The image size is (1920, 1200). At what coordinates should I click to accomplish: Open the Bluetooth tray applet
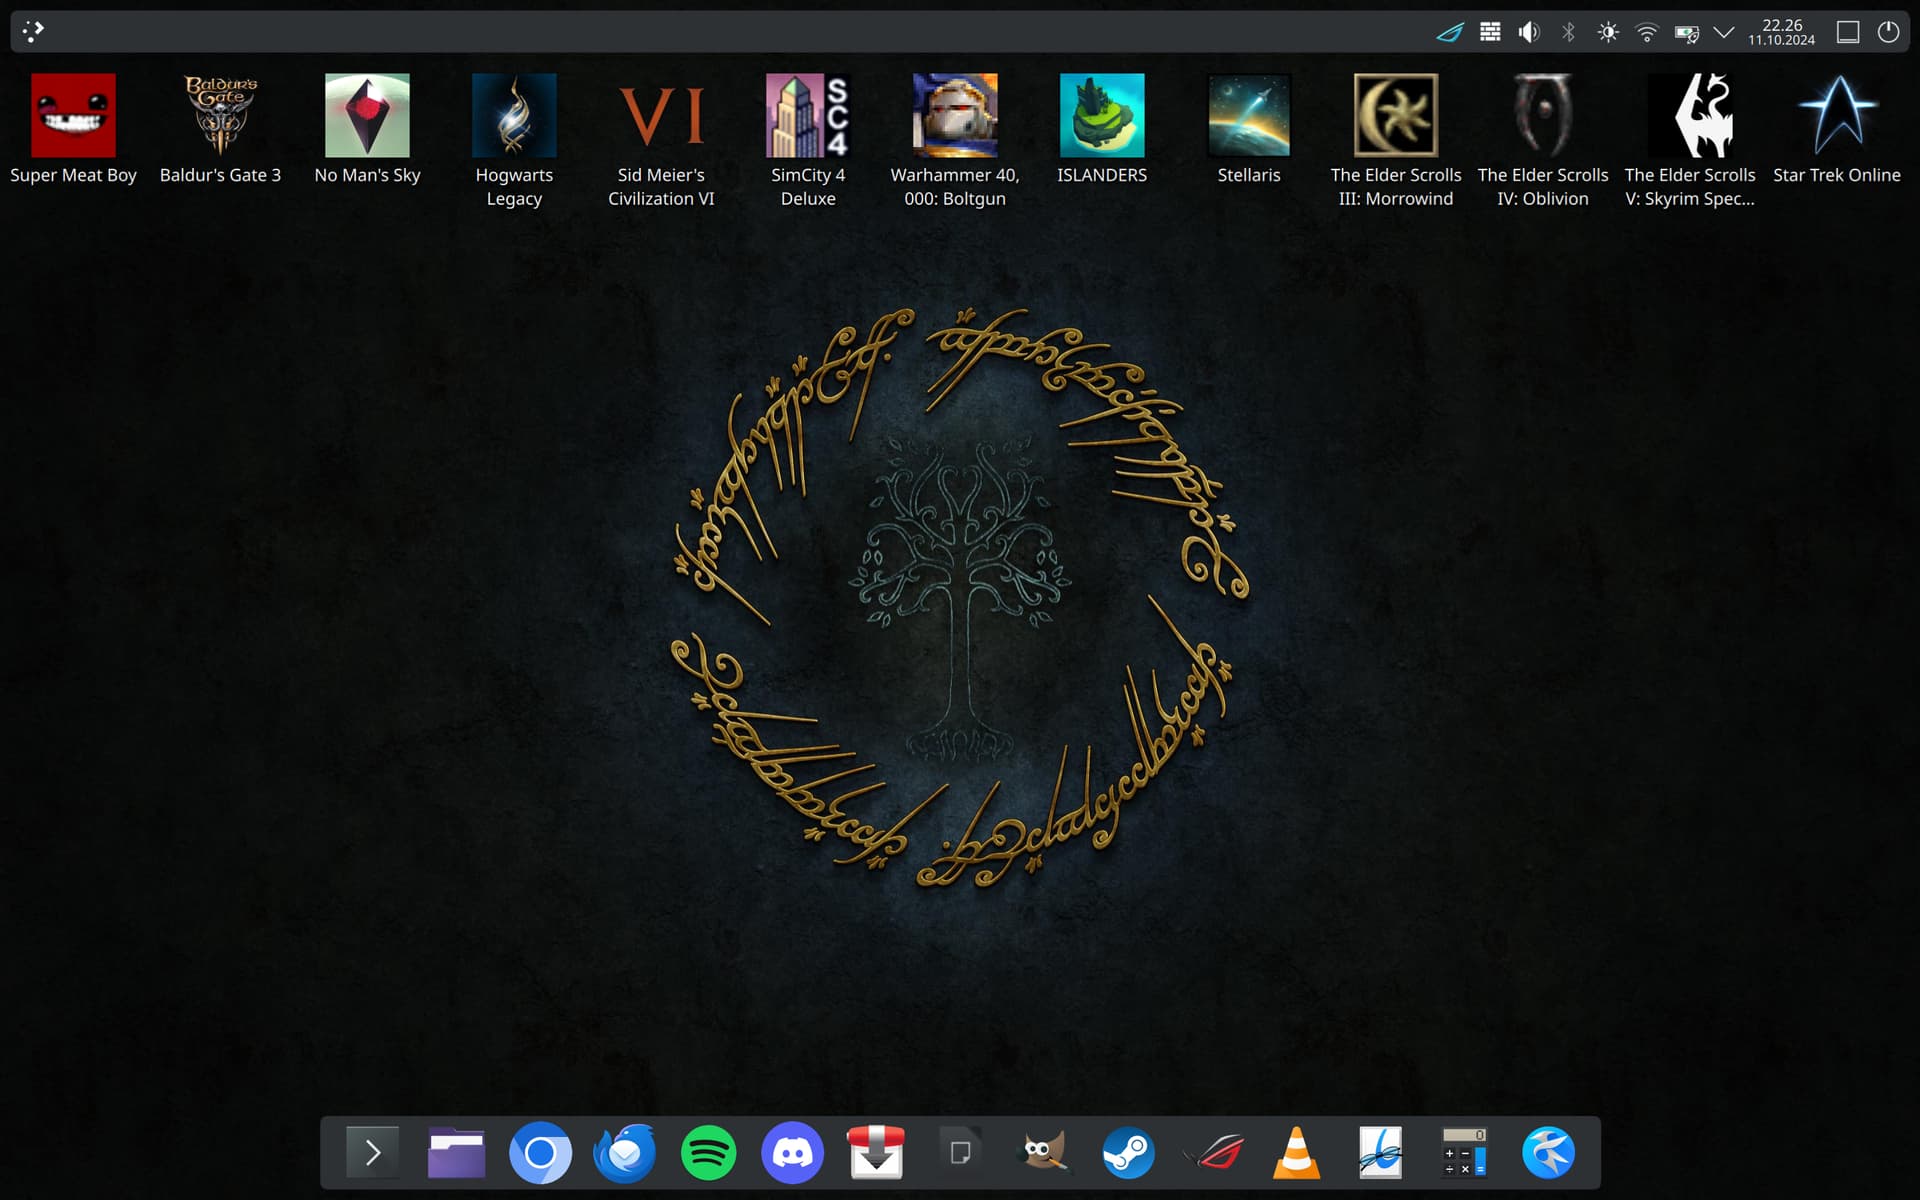tap(1568, 32)
